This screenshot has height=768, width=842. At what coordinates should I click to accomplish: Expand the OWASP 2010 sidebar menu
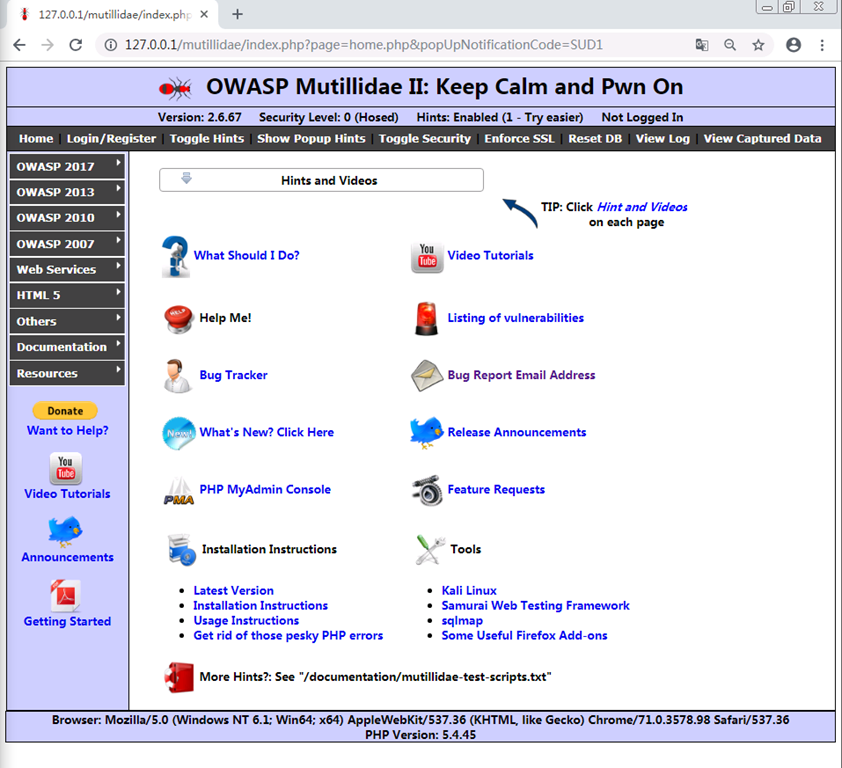[67, 218]
